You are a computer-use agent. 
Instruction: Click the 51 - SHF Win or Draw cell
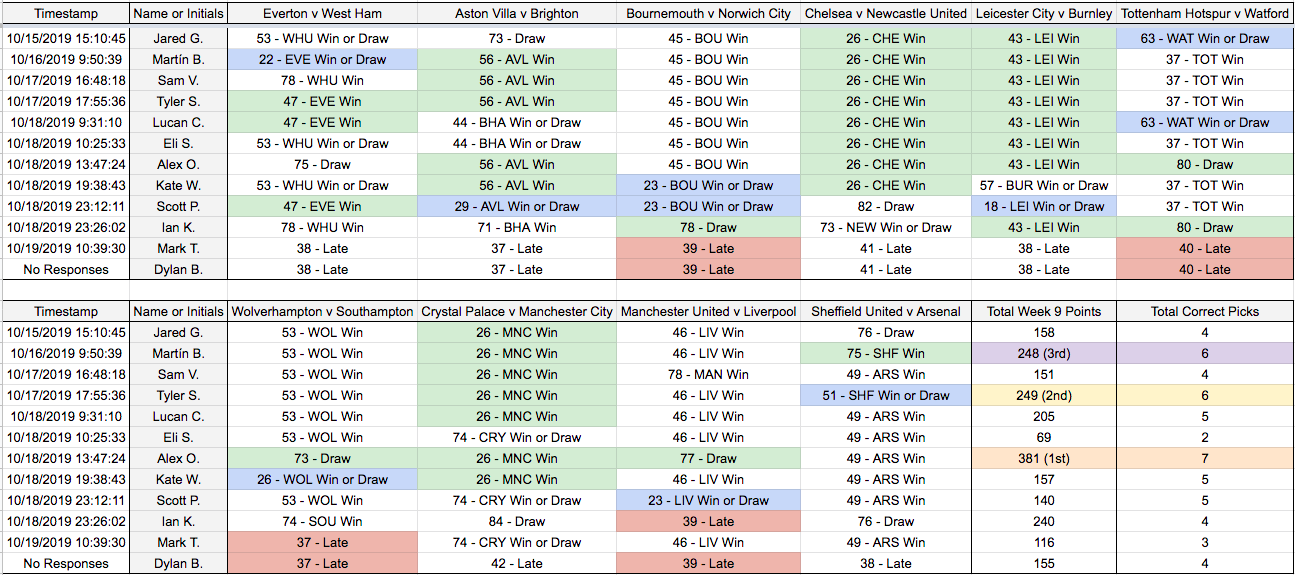point(886,396)
